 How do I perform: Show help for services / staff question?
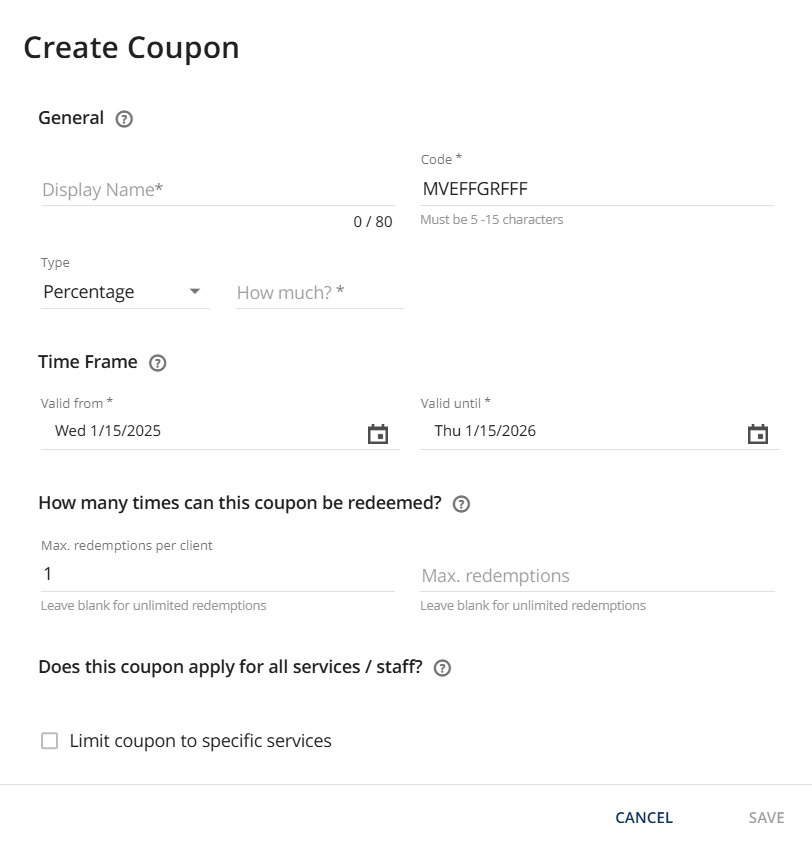pyautogui.click(x=442, y=668)
